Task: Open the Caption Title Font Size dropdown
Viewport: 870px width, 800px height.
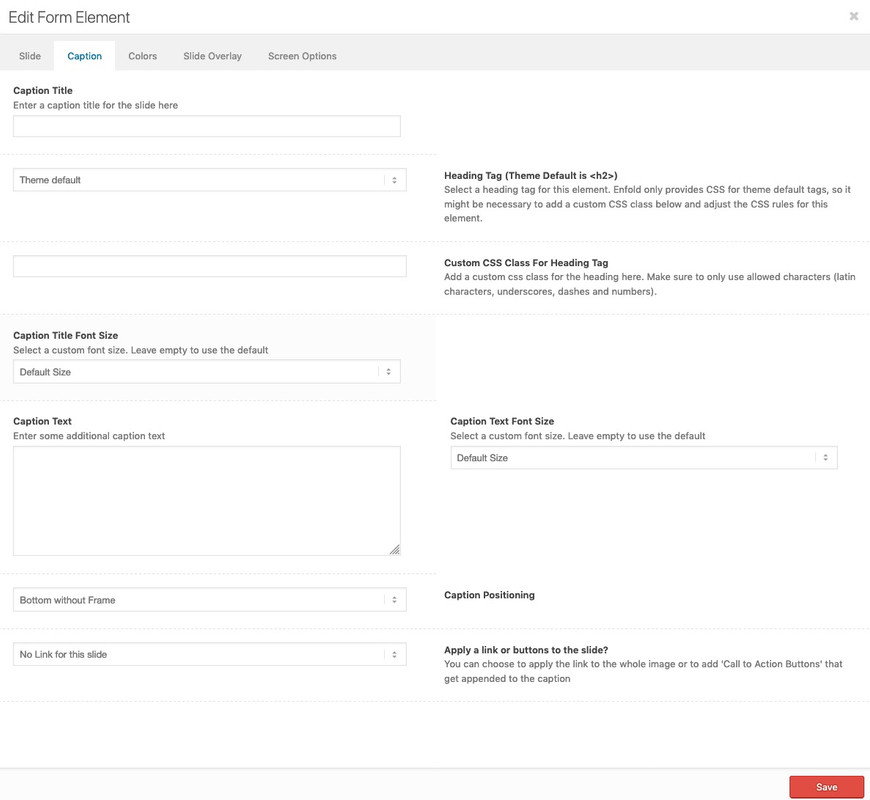Action: click(x=207, y=372)
